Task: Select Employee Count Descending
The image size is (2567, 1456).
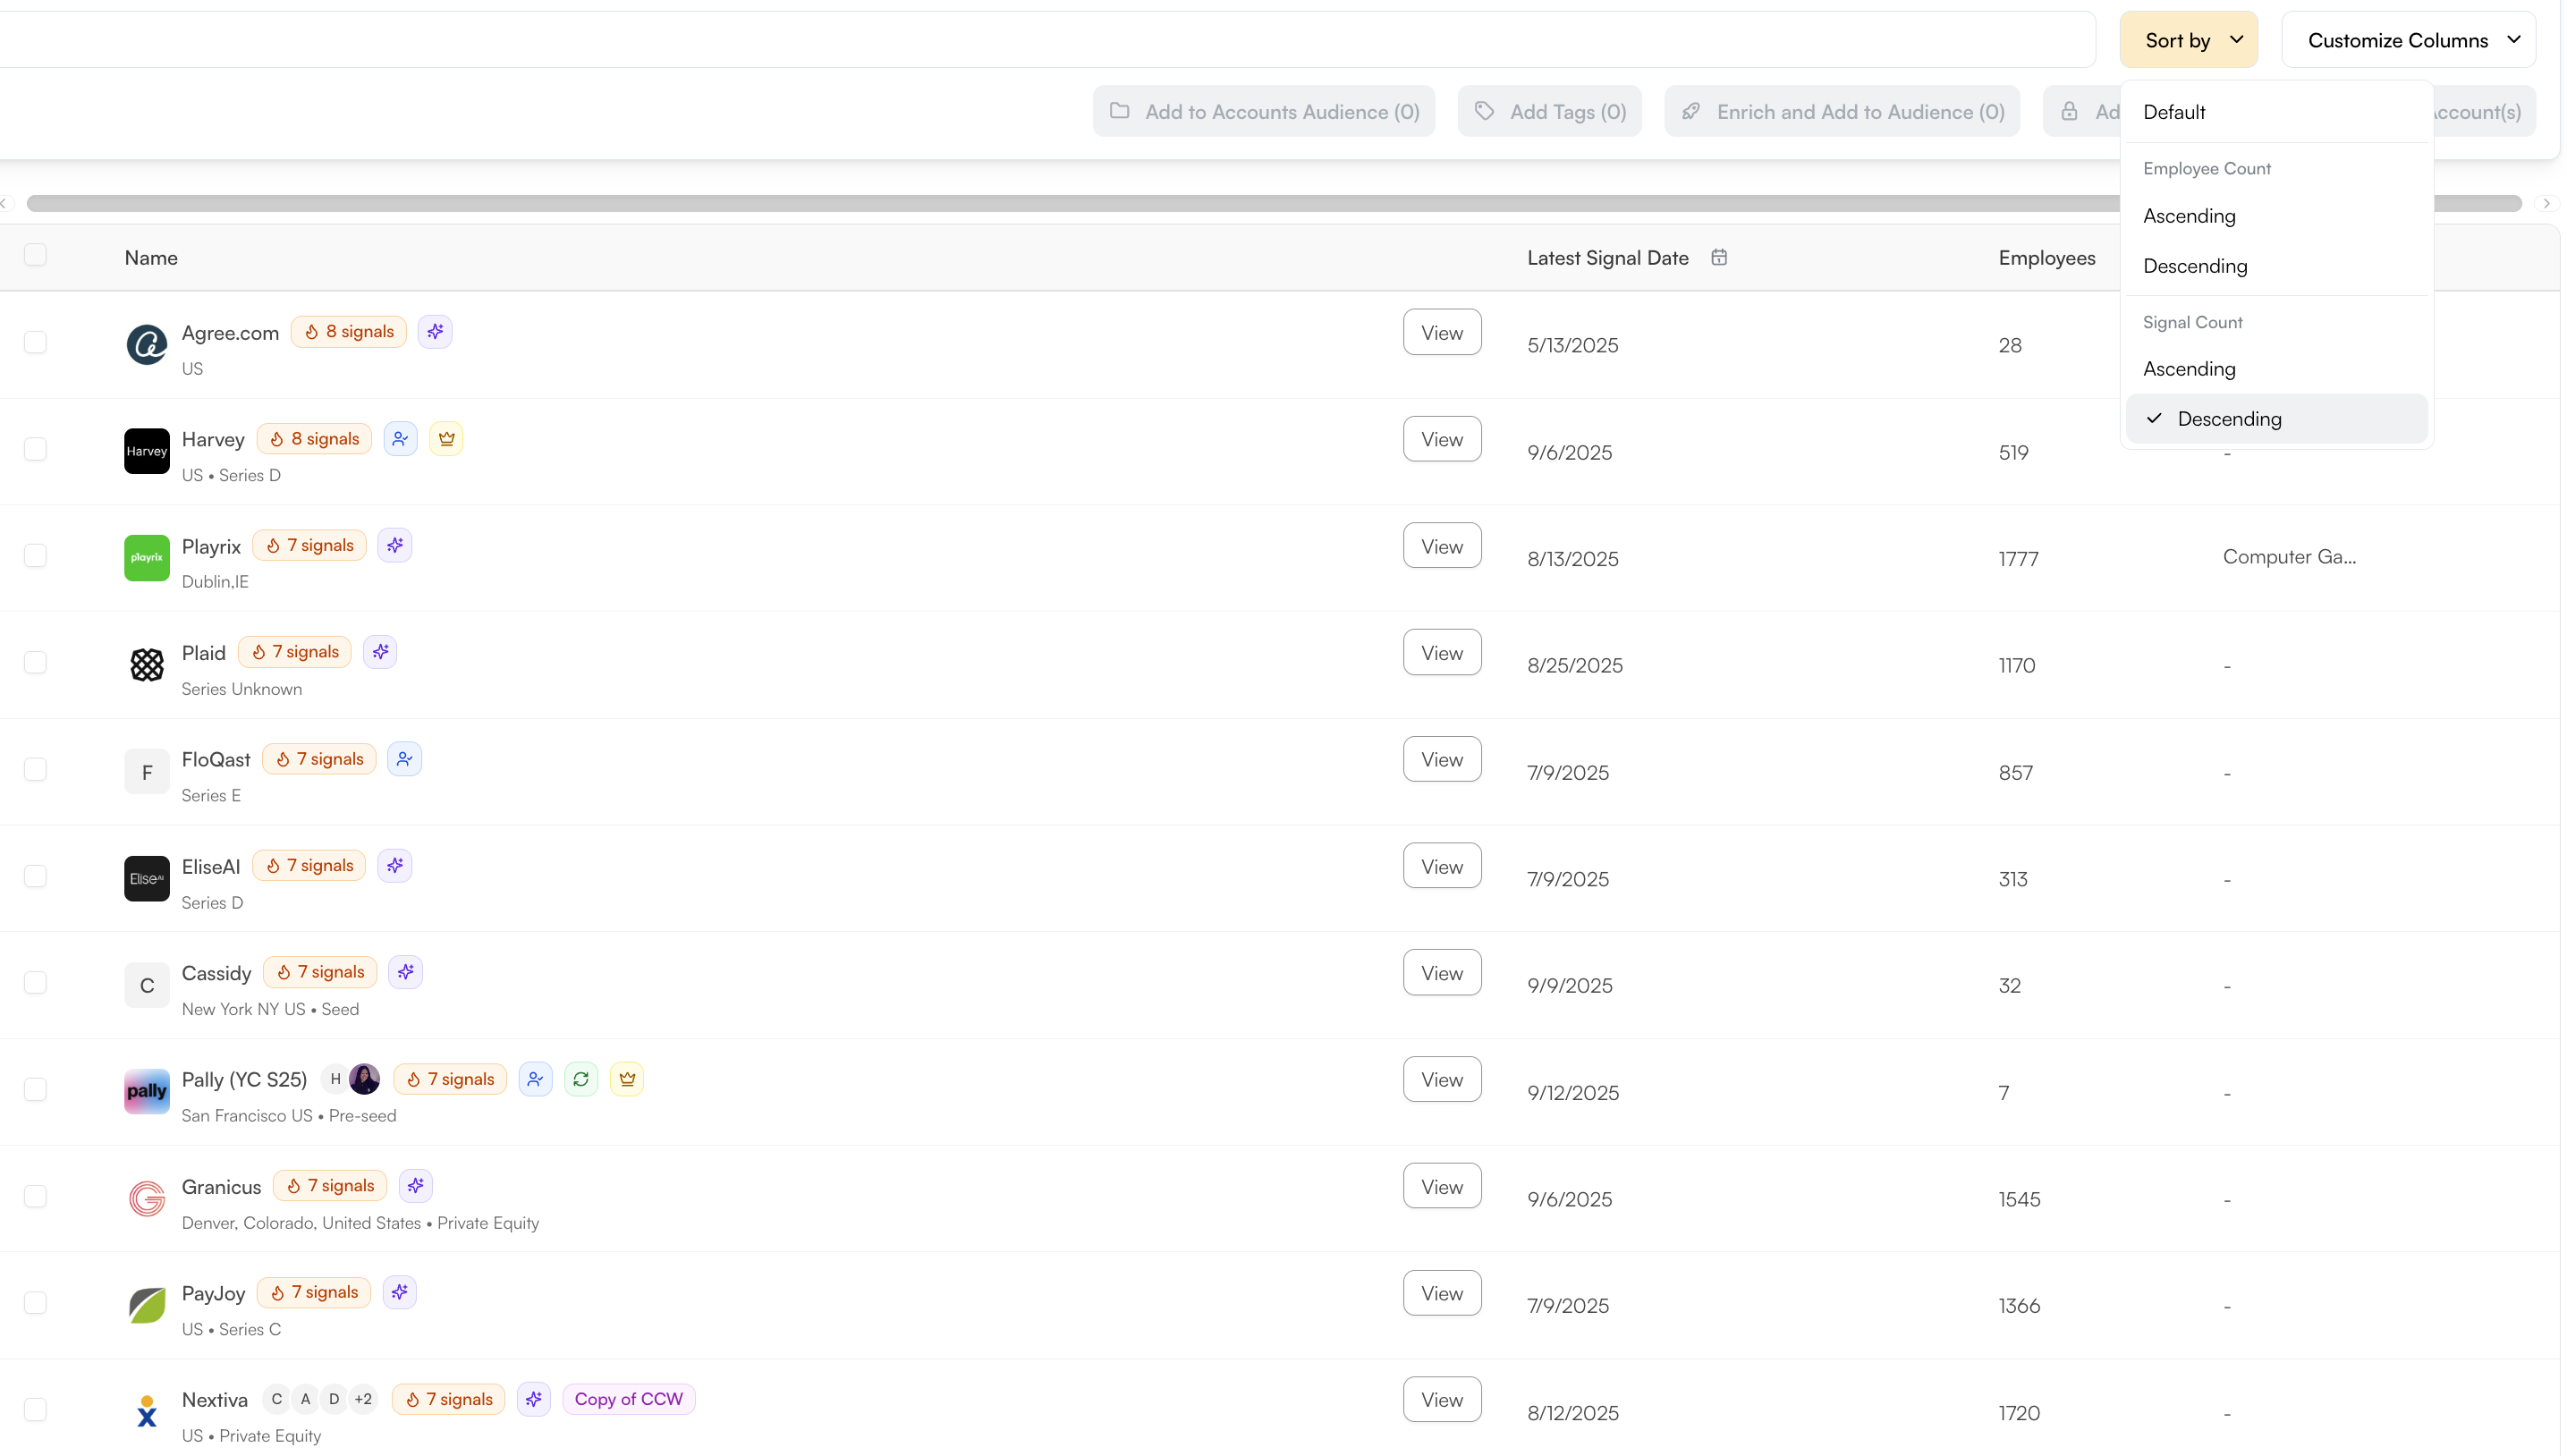Action: [2277, 266]
